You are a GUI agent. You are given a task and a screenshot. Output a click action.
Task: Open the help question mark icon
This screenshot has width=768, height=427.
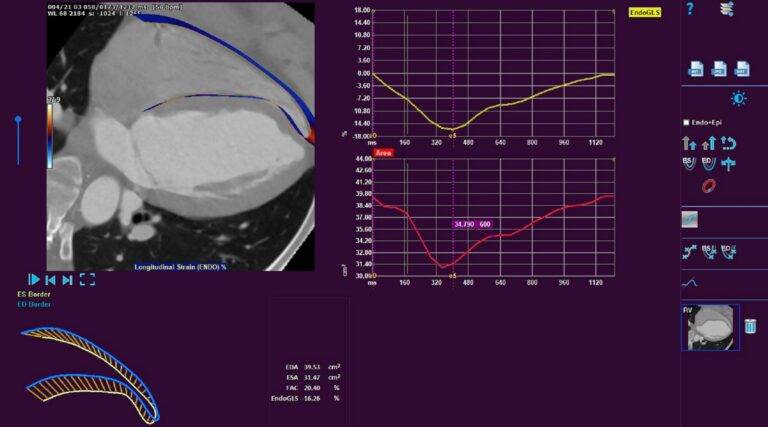[689, 9]
